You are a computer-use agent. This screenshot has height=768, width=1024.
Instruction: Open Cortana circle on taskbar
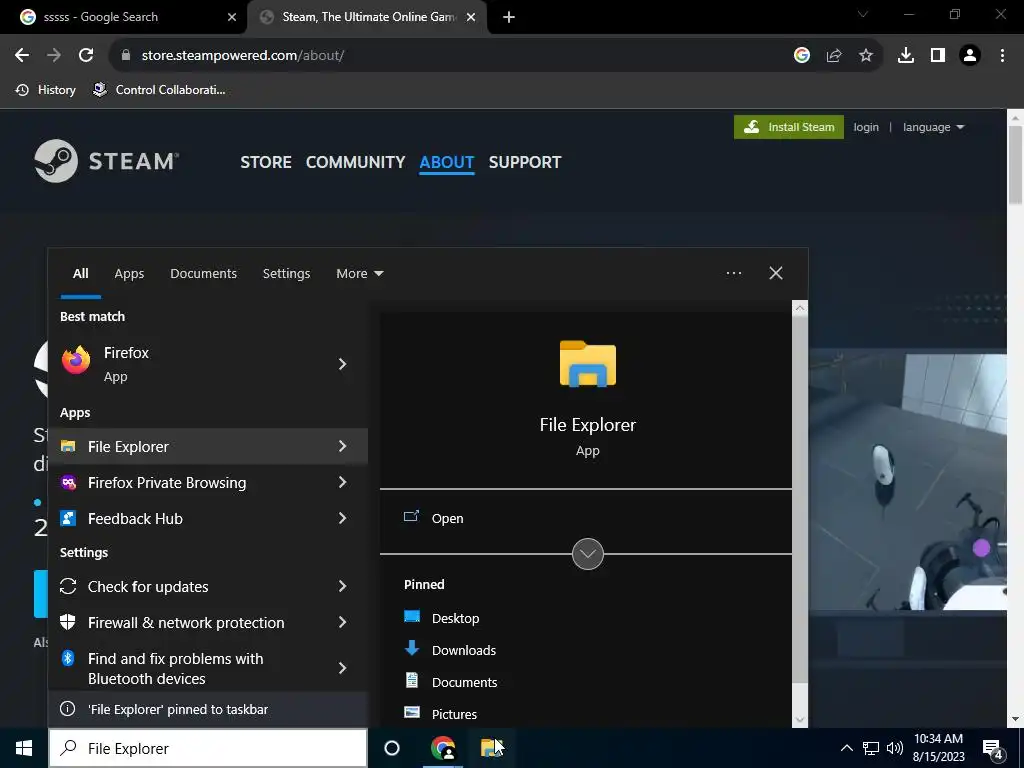pyautogui.click(x=392, y=748)
